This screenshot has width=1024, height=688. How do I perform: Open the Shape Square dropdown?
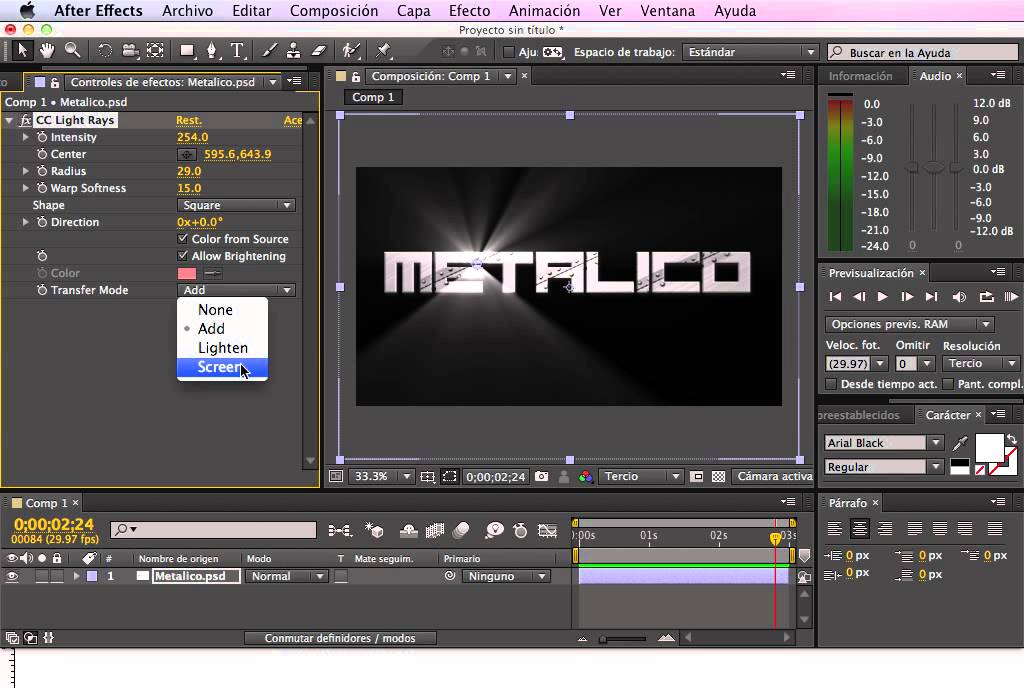[x=236, y=206]
